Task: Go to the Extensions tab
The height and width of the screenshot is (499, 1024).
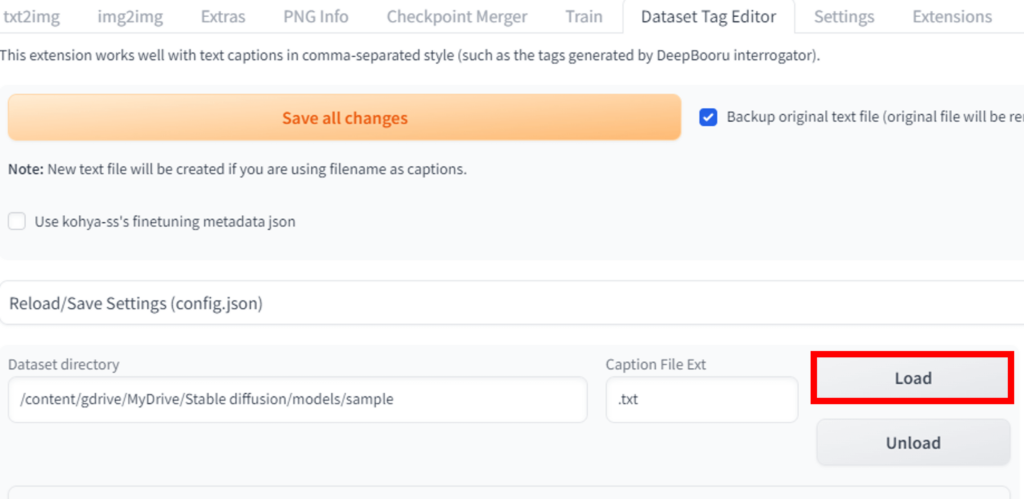Action: tap(952, 16)
